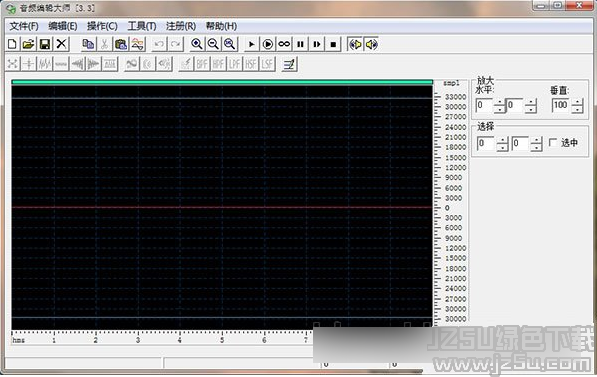Screen dimensions: 597x377
Task: Click first 水平 zoom input field
Action: [x=484, y=105]
